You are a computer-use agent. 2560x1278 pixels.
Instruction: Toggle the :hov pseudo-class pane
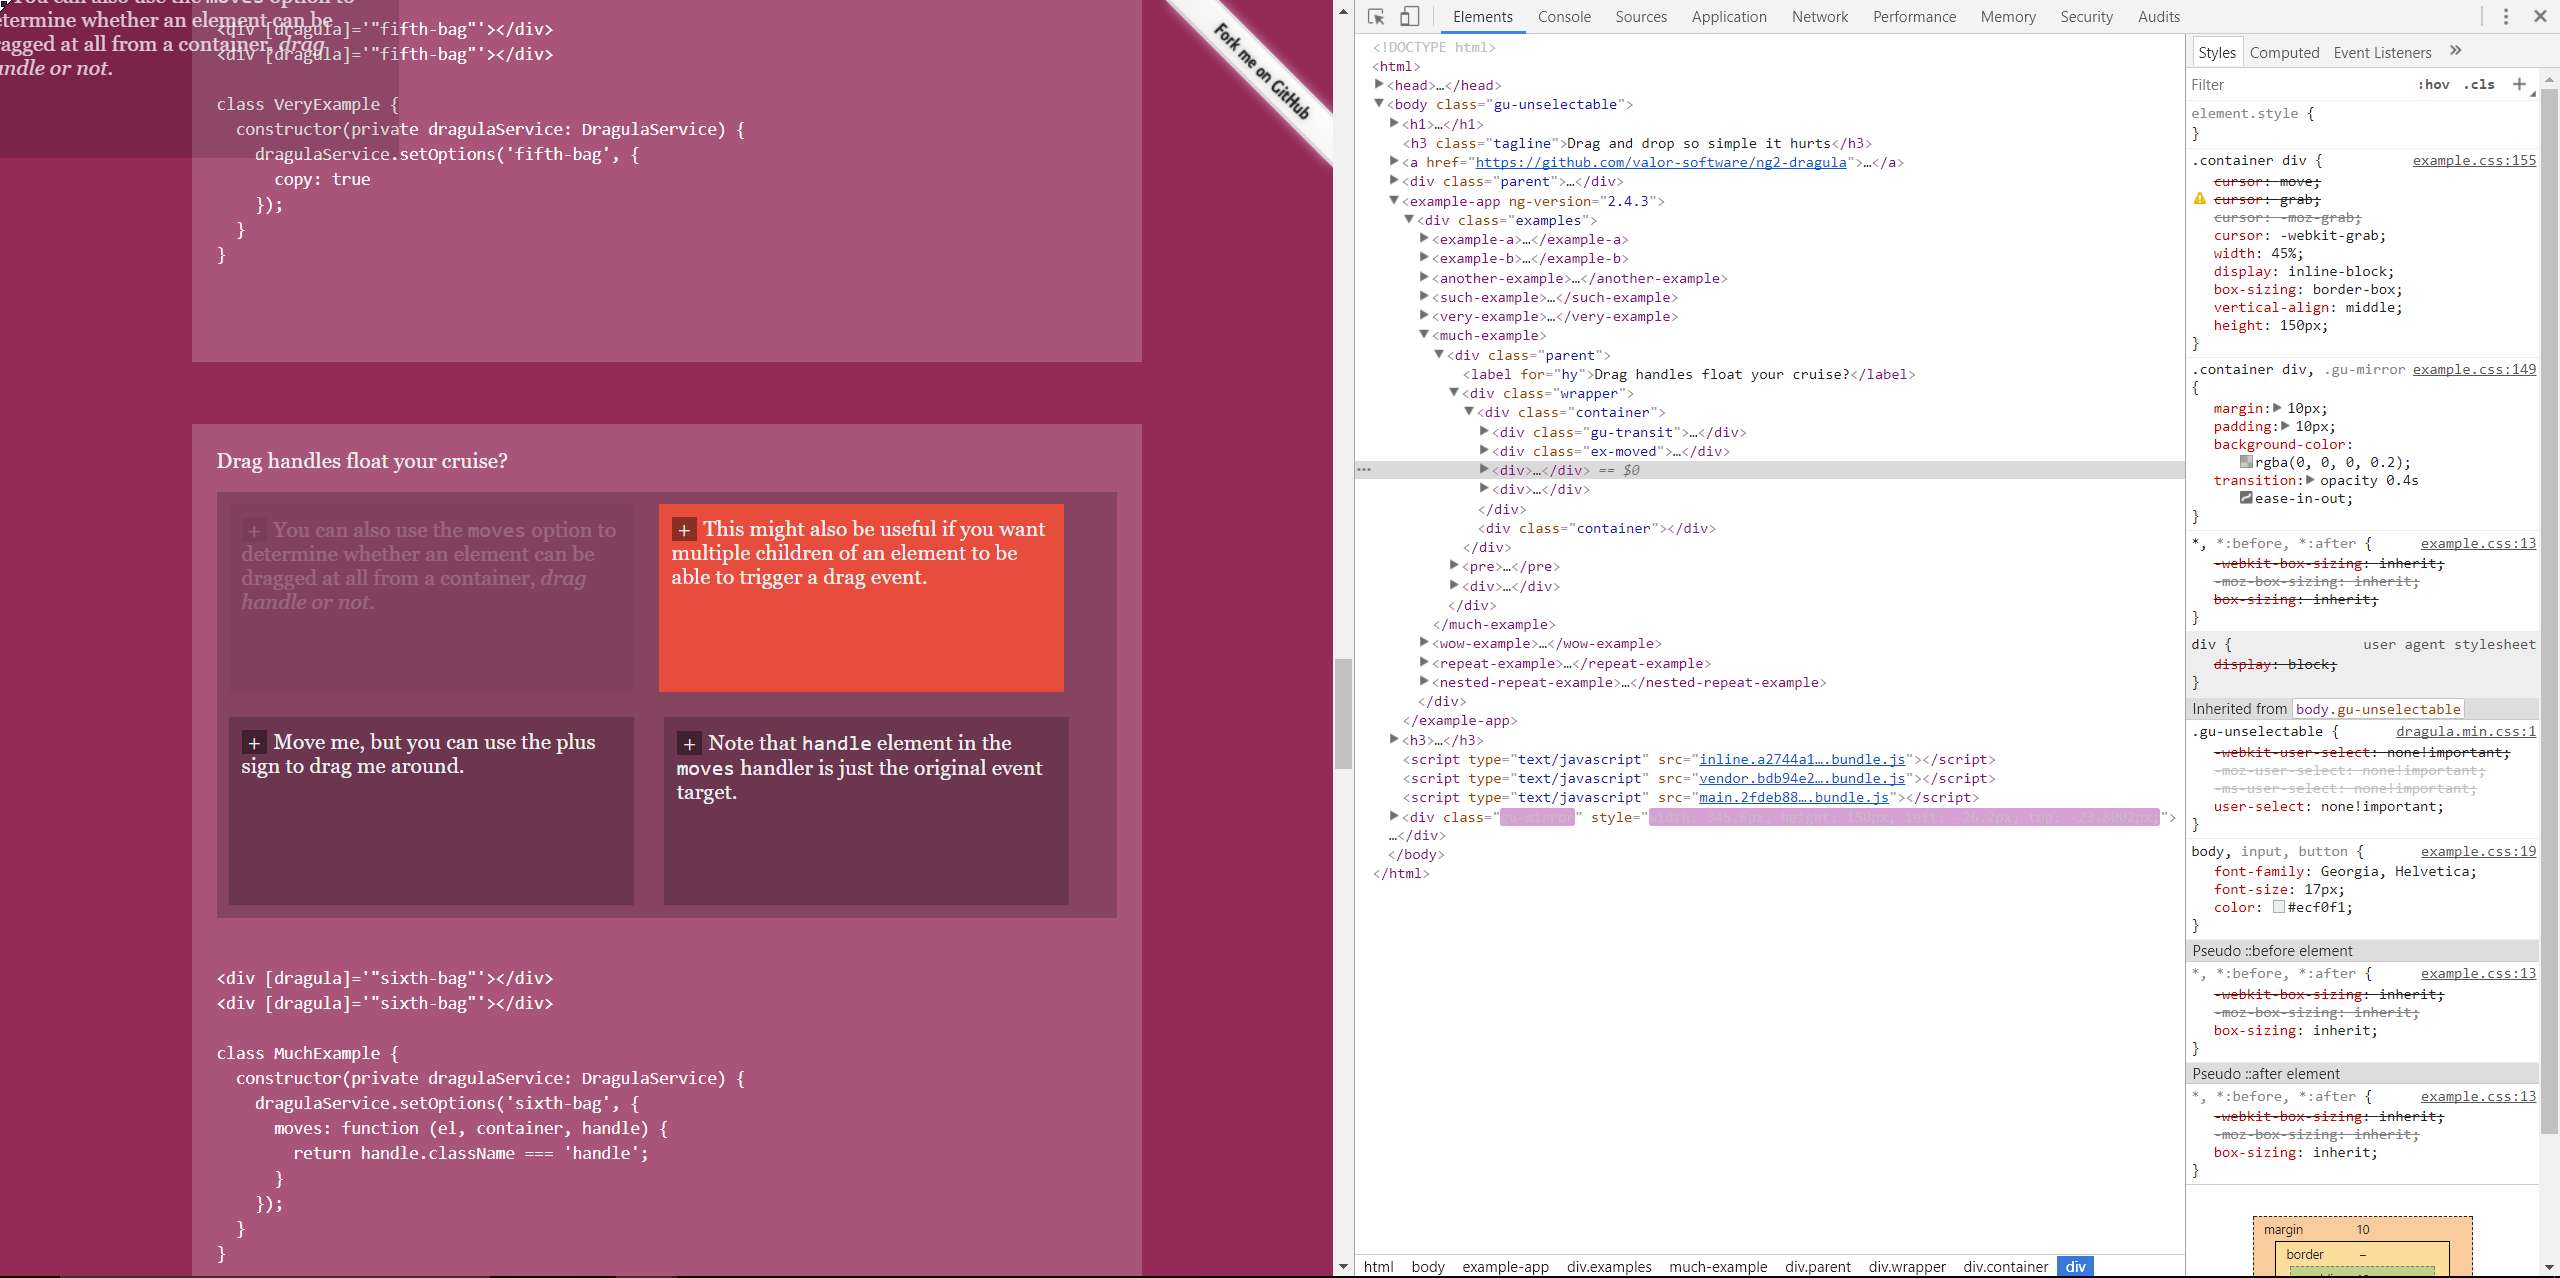click(2434, 84)
